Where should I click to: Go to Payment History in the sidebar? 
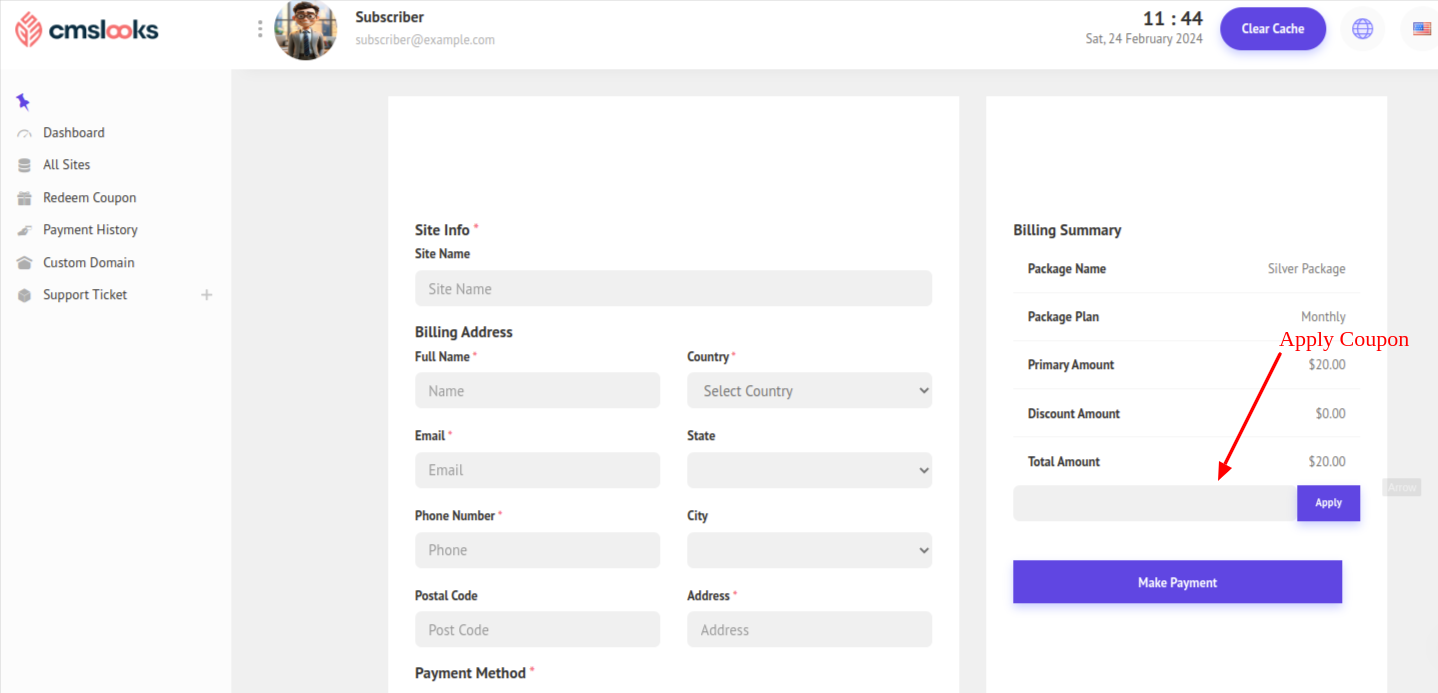point(90,230)
